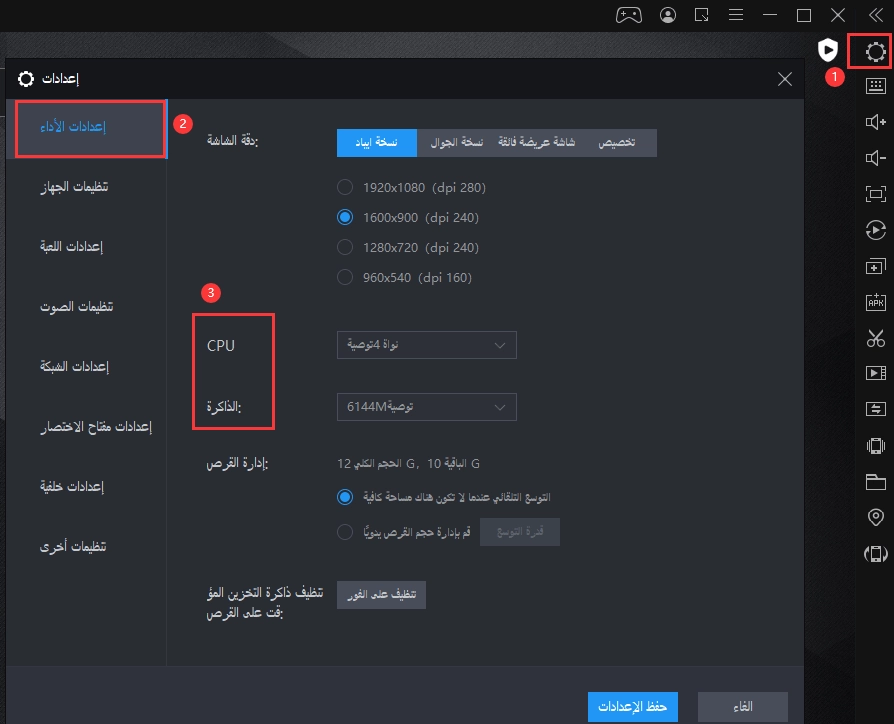Open the user account icon
Image resolution: width=894 pixels, height=724 pixels.
[x=668, y=15]
